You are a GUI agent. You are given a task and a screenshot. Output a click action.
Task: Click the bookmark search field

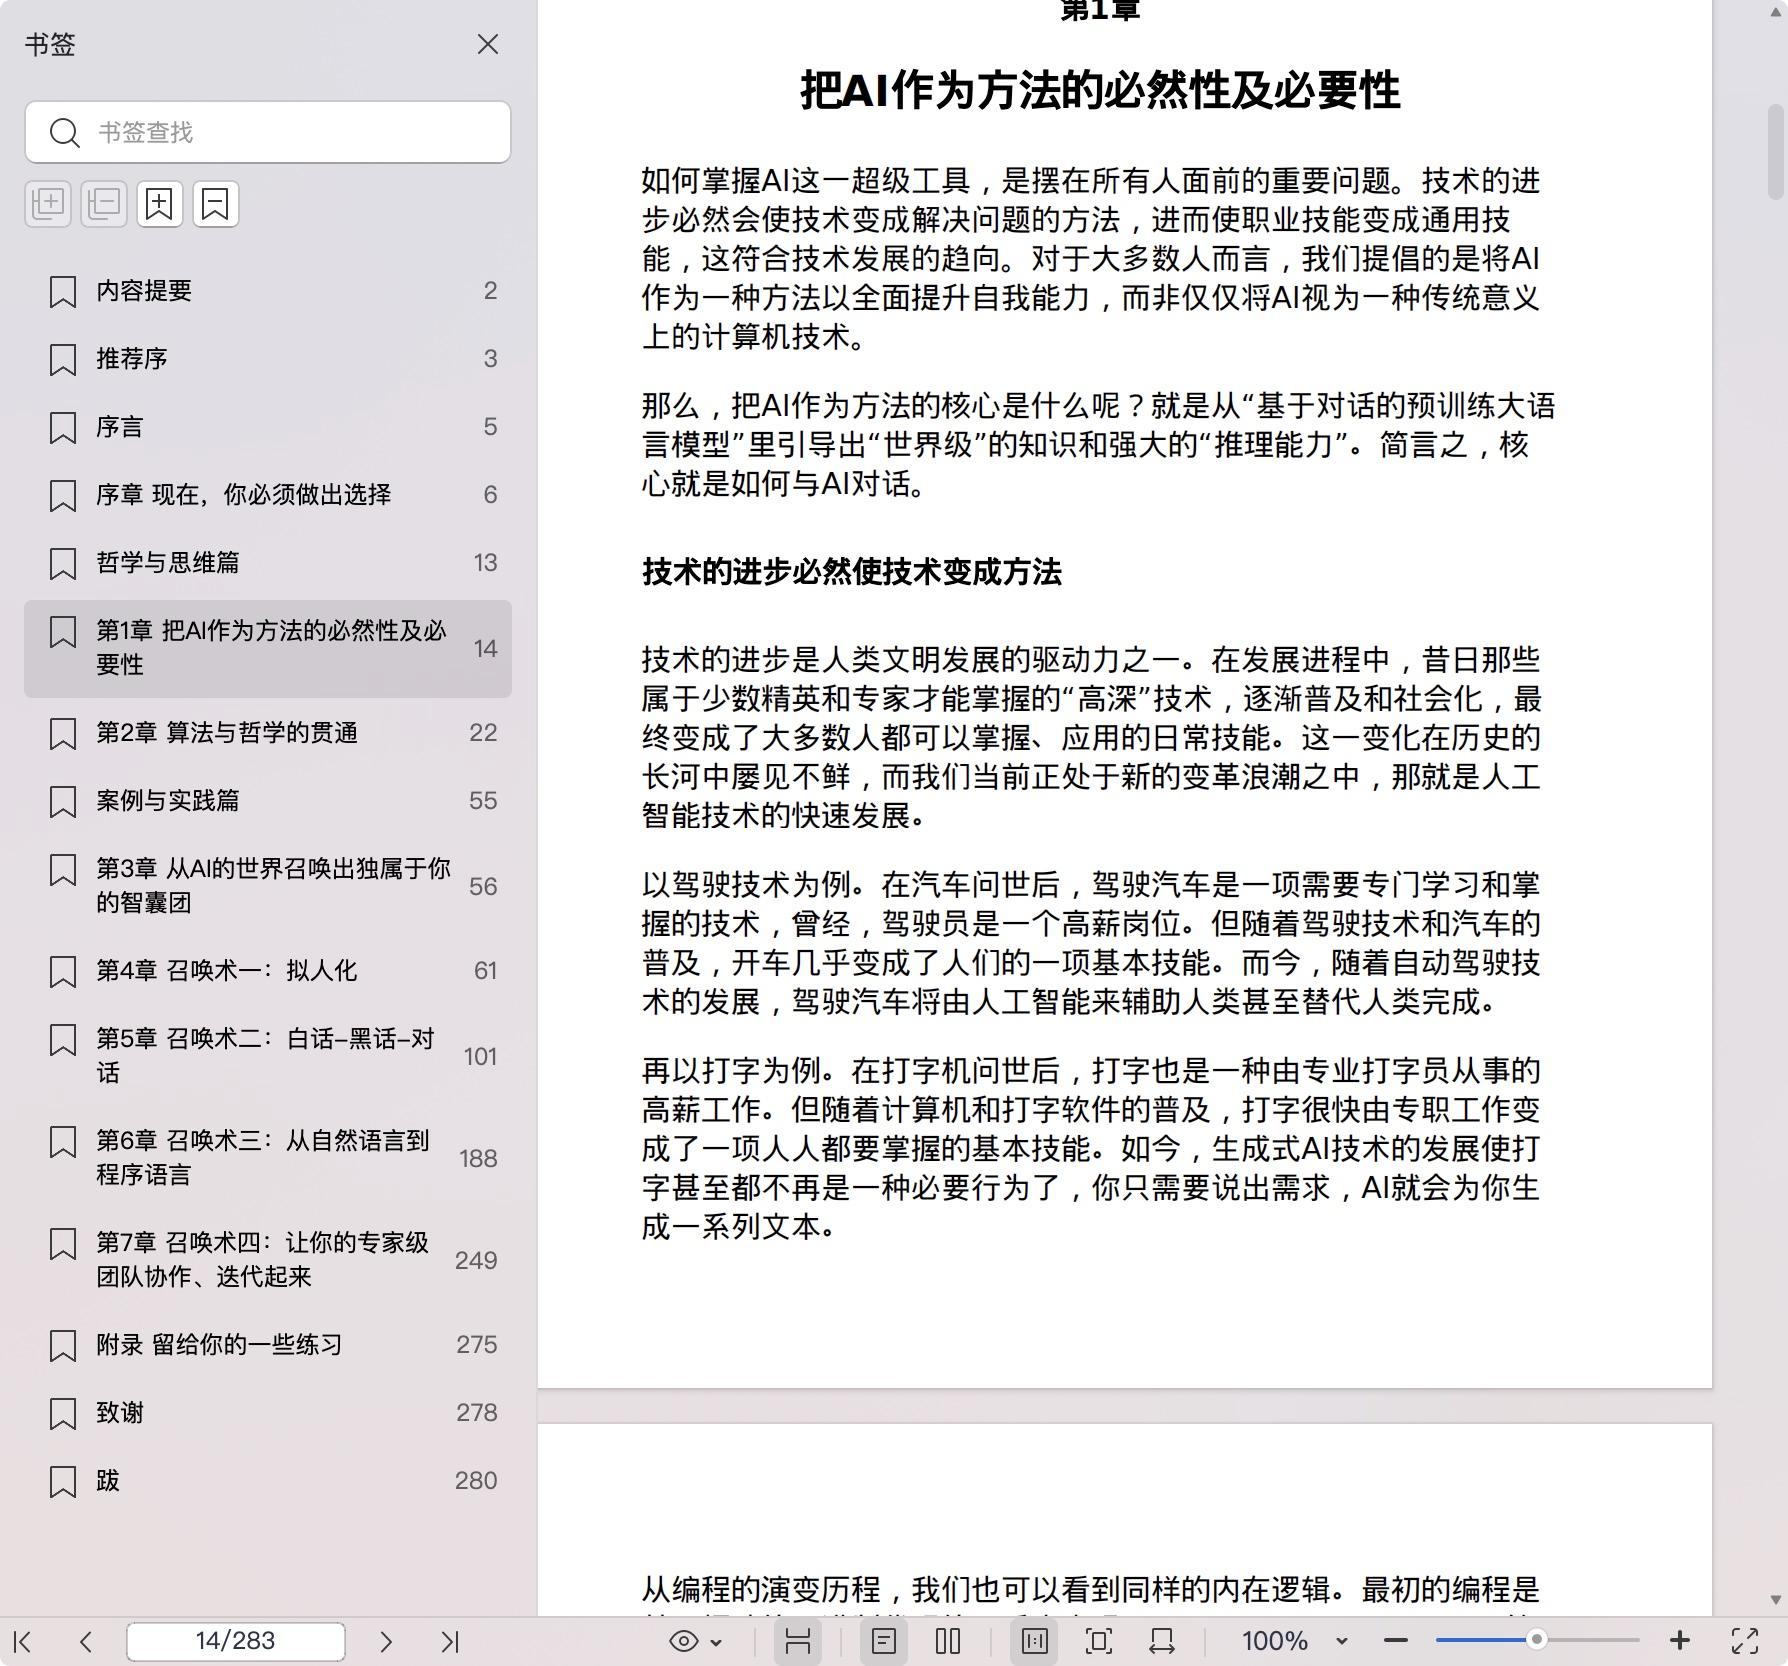[x=268, y=132]
